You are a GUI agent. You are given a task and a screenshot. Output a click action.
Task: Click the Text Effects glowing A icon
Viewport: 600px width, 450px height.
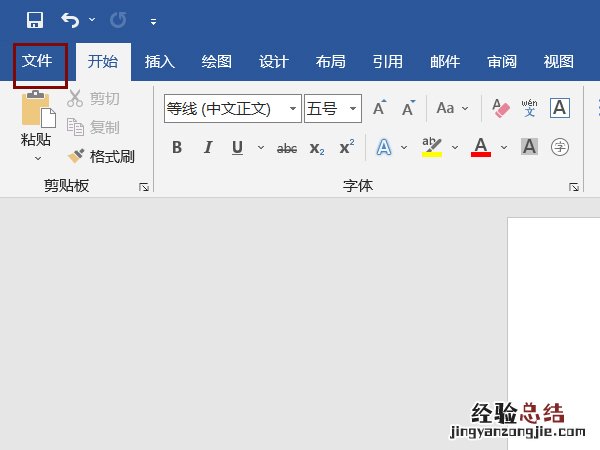point(383,148)
